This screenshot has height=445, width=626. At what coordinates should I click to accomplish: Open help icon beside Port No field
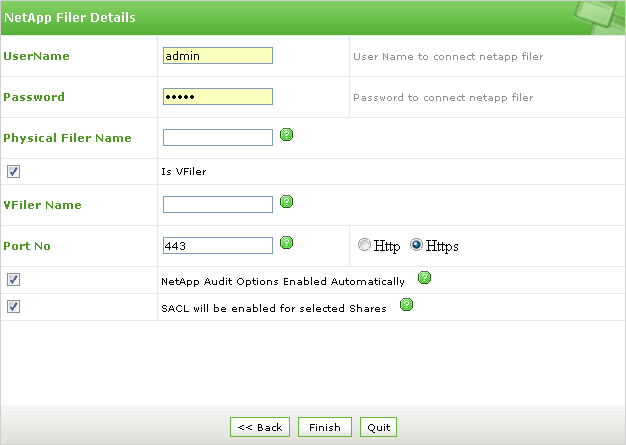tap(286, 242)
